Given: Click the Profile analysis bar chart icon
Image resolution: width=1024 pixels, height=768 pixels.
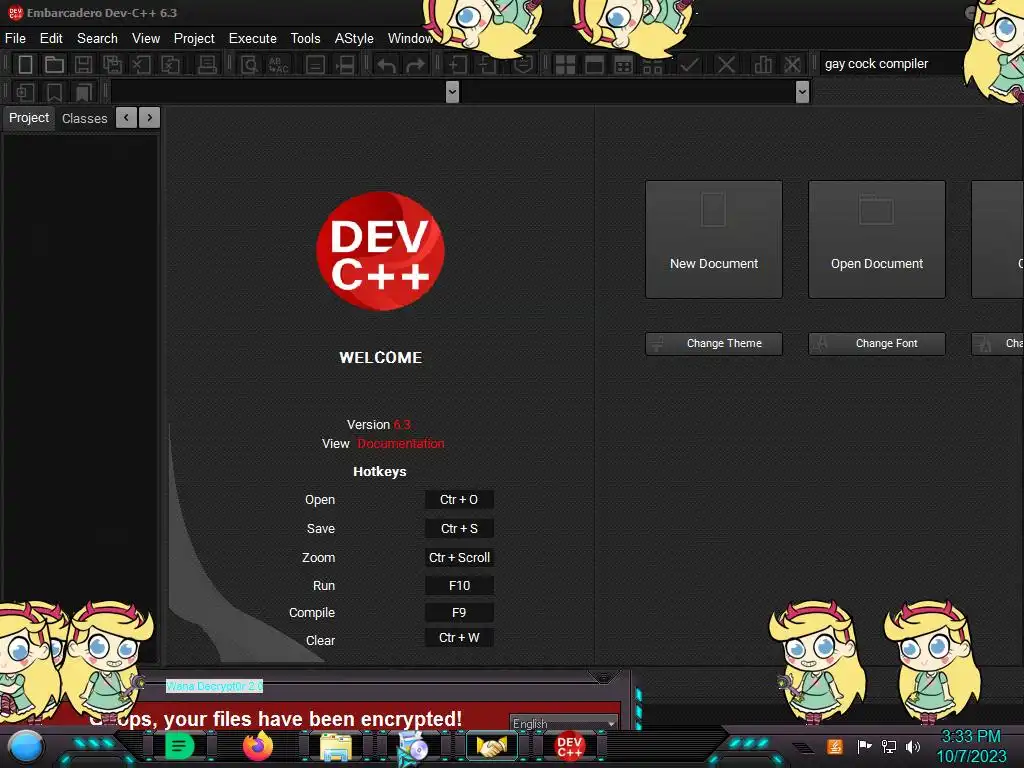Looking at the screenshot, I should (x=763, y=65).
